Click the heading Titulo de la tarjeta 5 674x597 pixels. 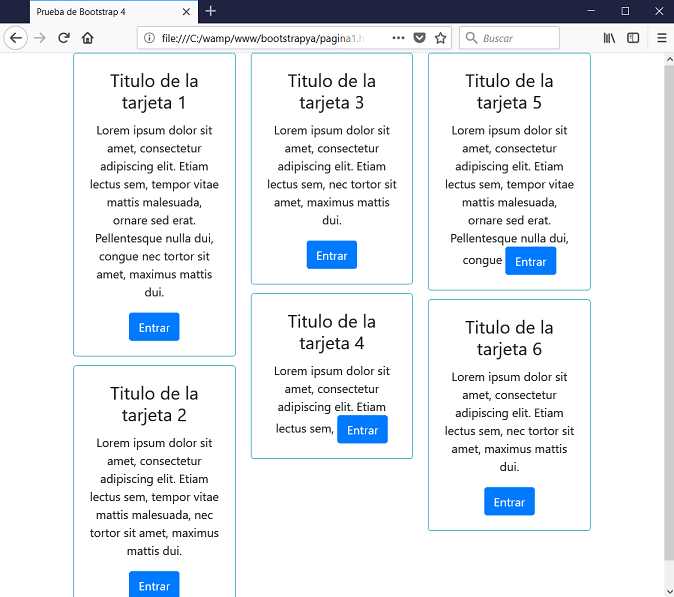point(509,92)
